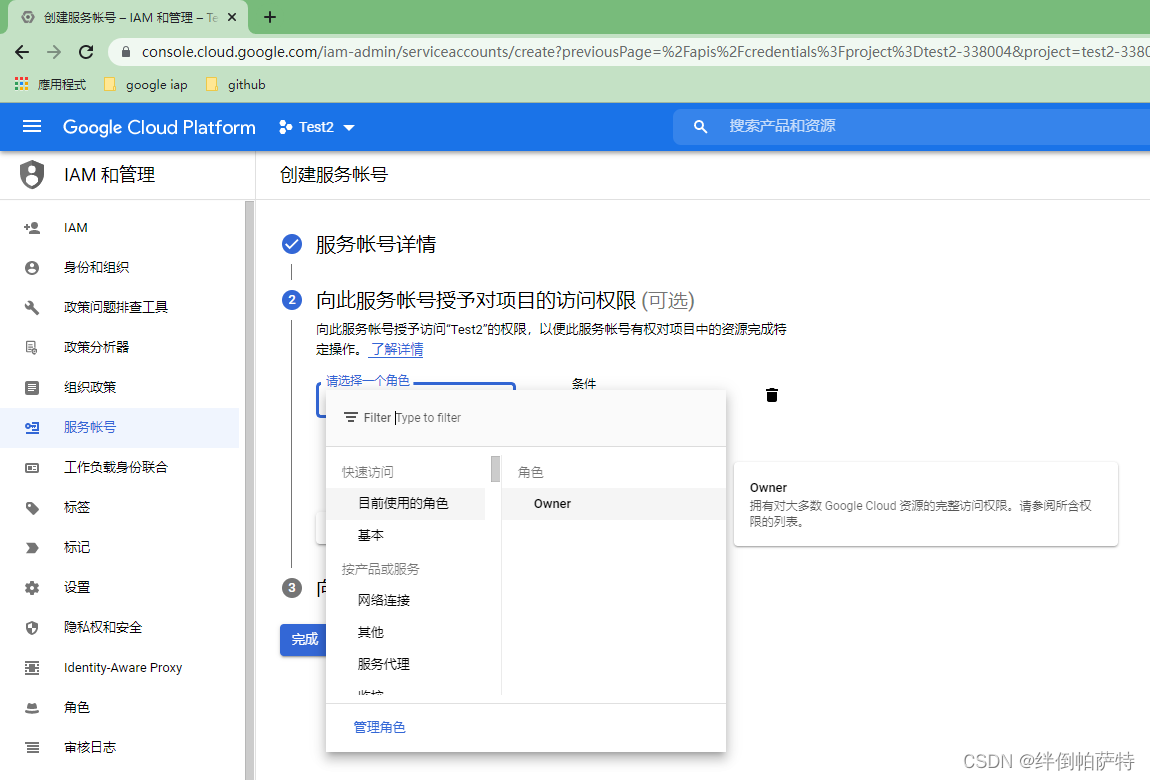
Task: Close the 创建服务帐号 browser tab
Action: point(232,17)
